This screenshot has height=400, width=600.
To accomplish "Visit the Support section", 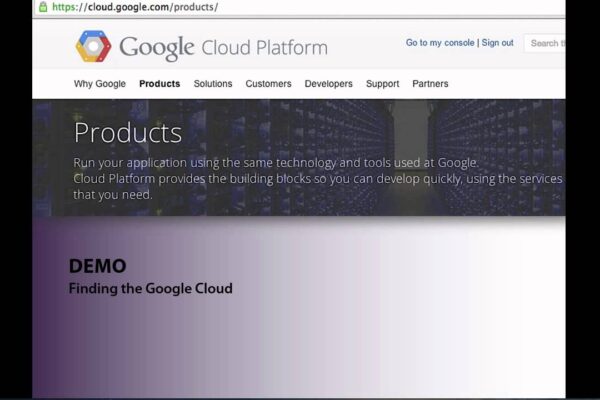I will coord(382,84).
